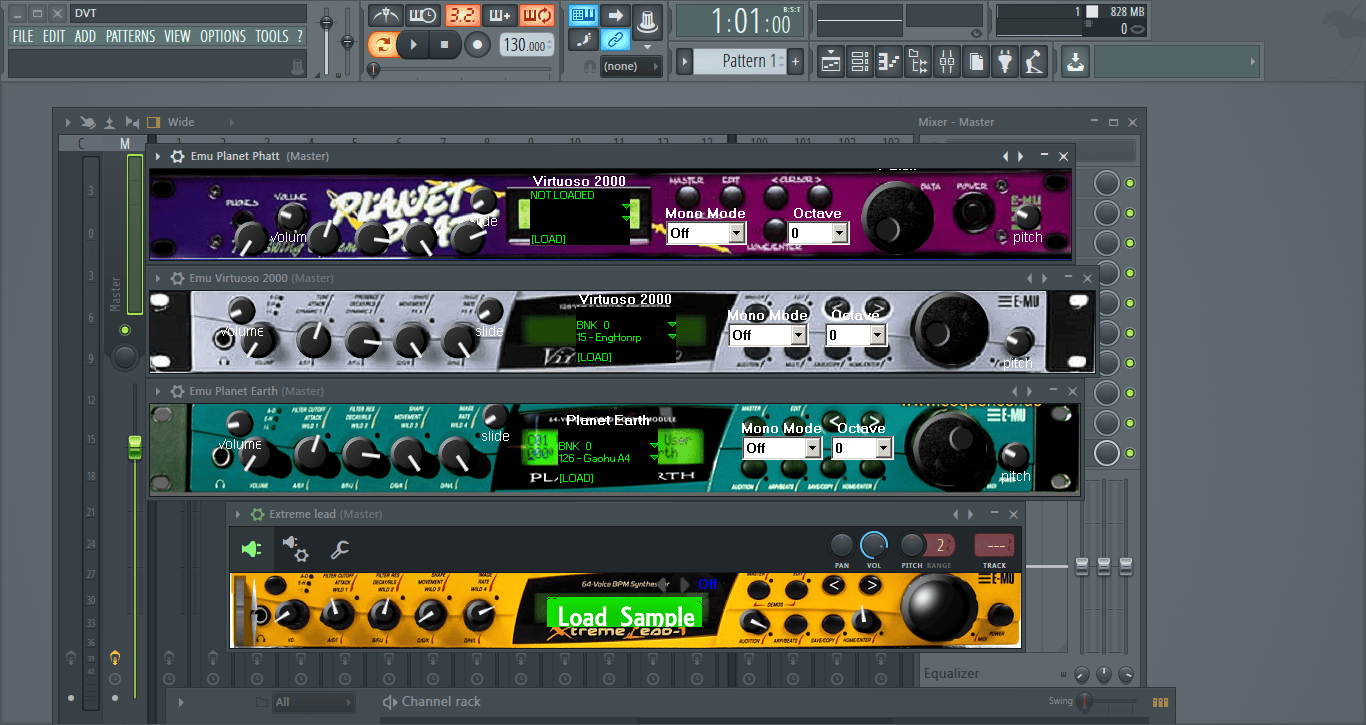
Task: Open the playlist view icon
Action: (831, 62)
